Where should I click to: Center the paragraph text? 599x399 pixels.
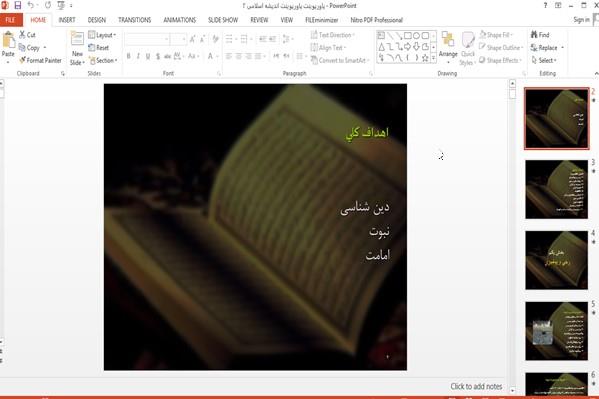click(238, 56)
